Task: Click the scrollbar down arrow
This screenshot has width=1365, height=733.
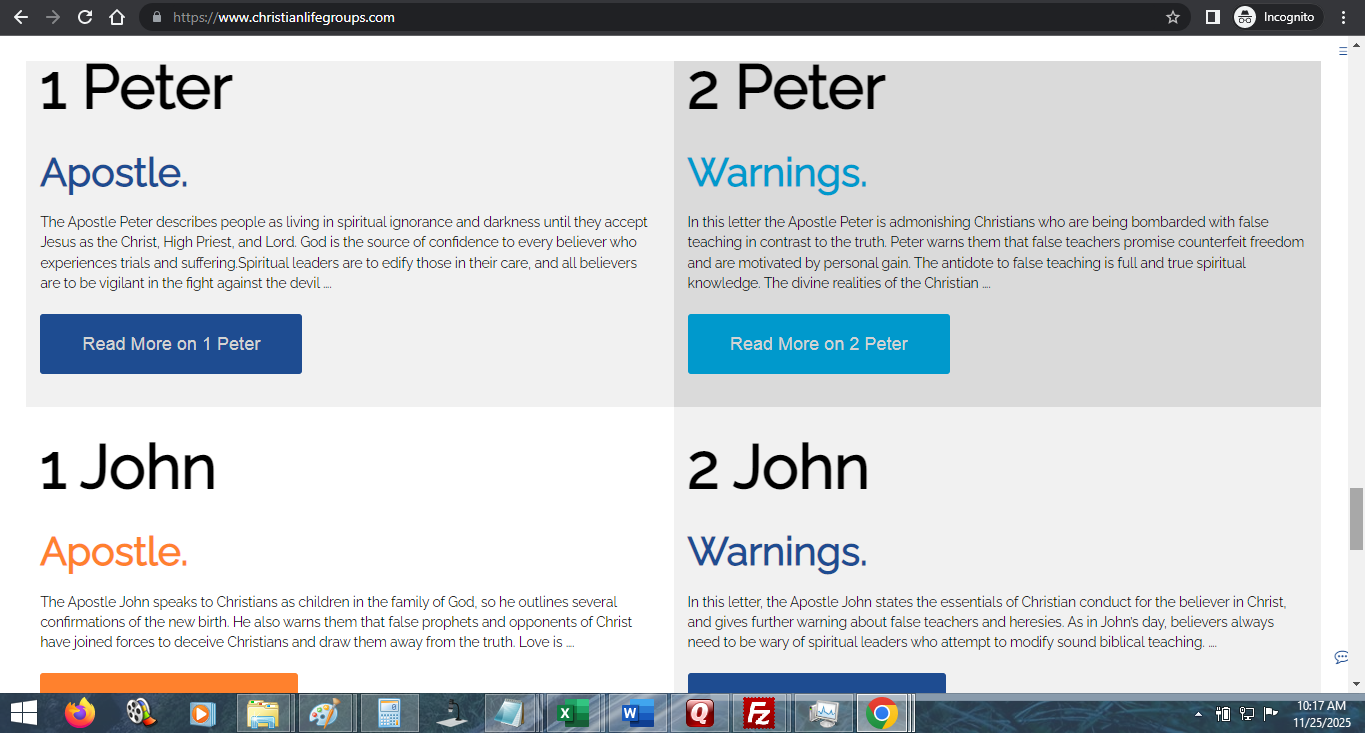Action: pyautogui.click(x=1356, y=684)
